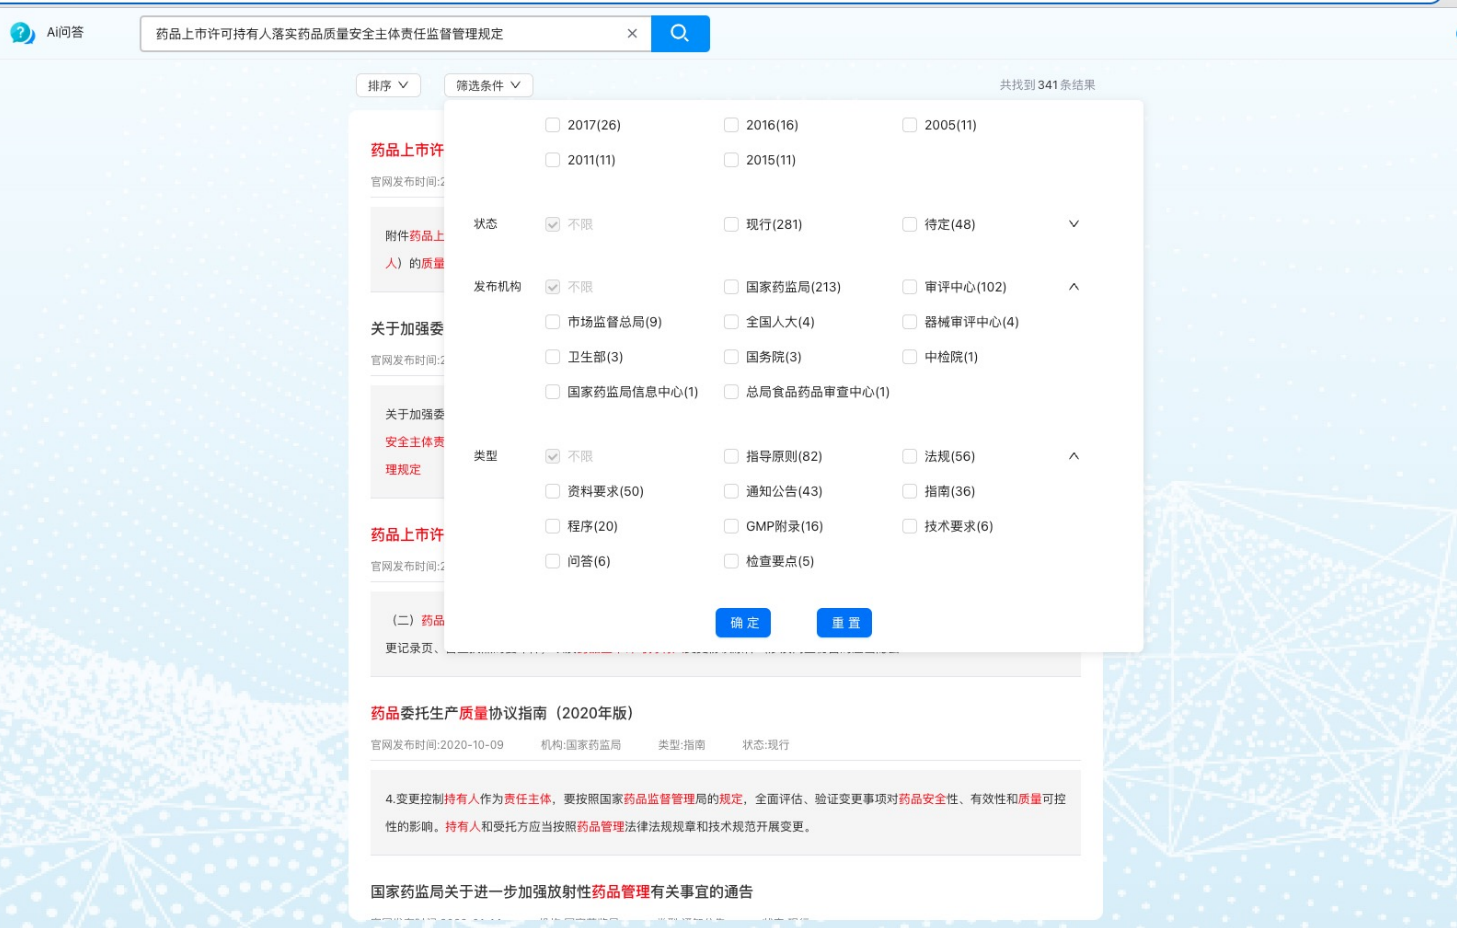Open 药品委托生产质量协议指南（2020年版） result

click(x=502, y=713)
